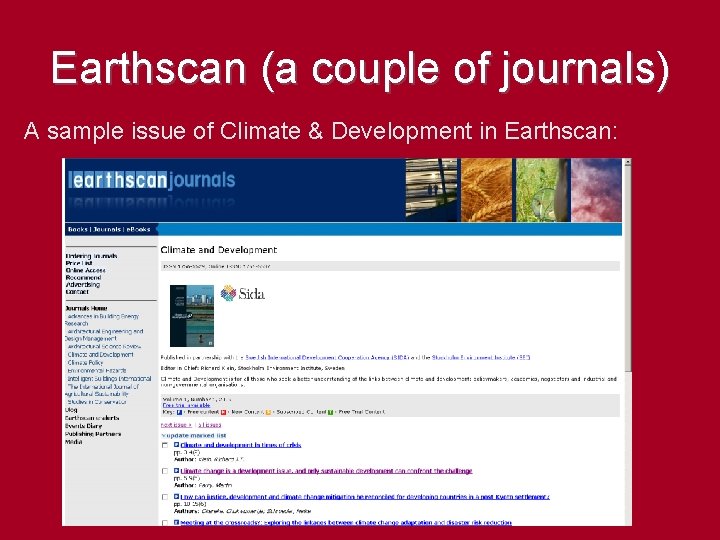This screenshot has height=540, width=720.
Task: Open the Books tab in the blue bar
Action: 78,229
